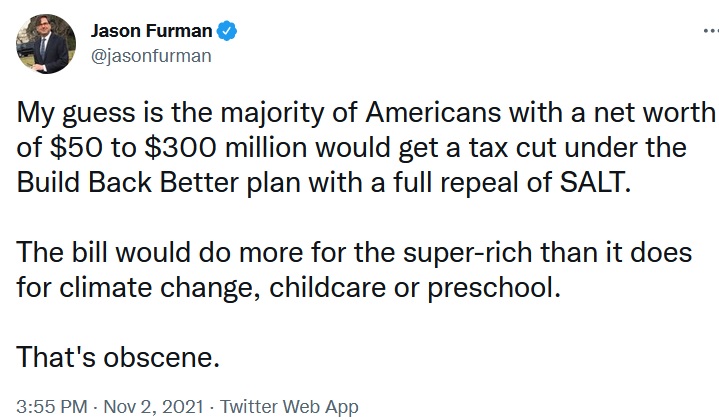Click the paragraph starting "The bill would"
Screen dimensions: 719x420
(x=354, y=271)
